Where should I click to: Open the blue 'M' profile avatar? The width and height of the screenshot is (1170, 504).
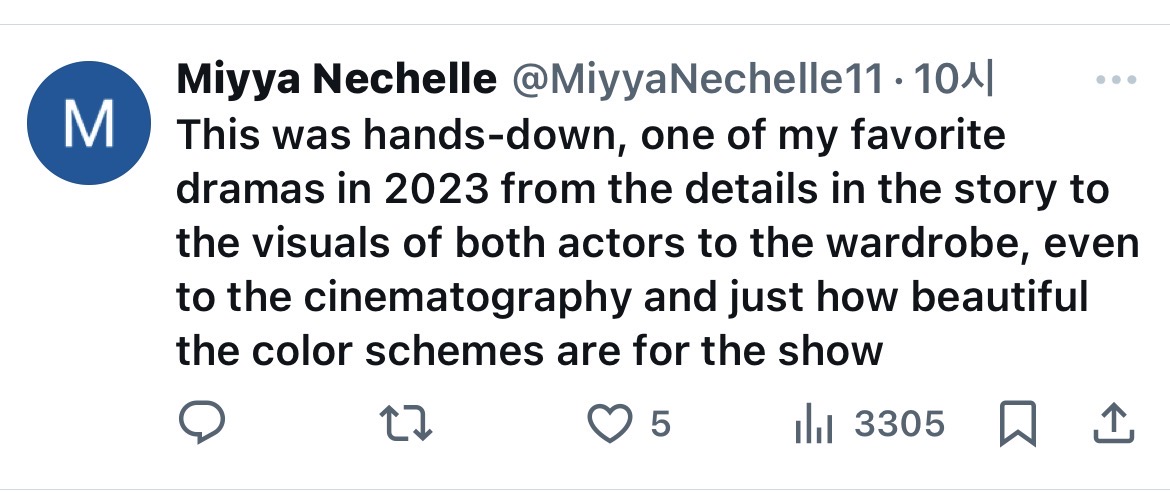[x=88, y=123]
